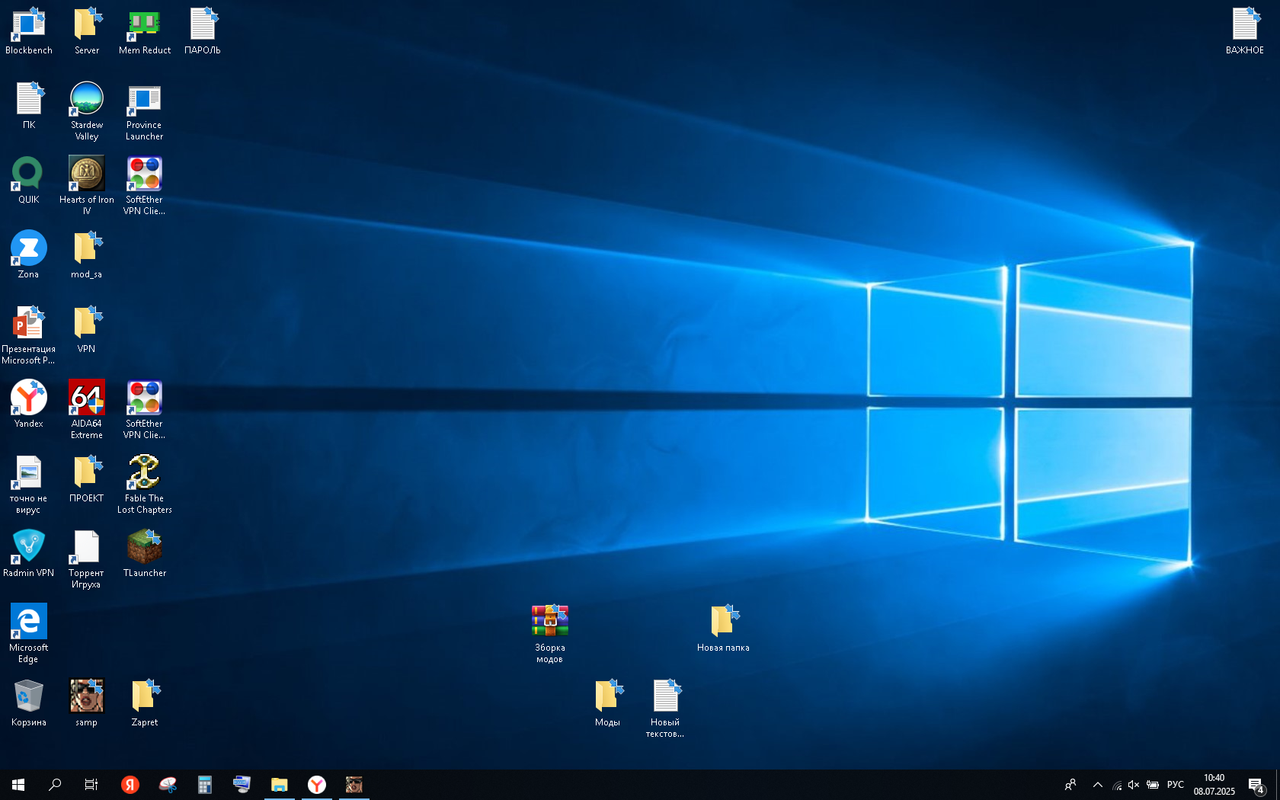The width and height of the screenshot is (1280, 800).
Task: Open the Windows Start menu
Action: click(x=18, y=785)
